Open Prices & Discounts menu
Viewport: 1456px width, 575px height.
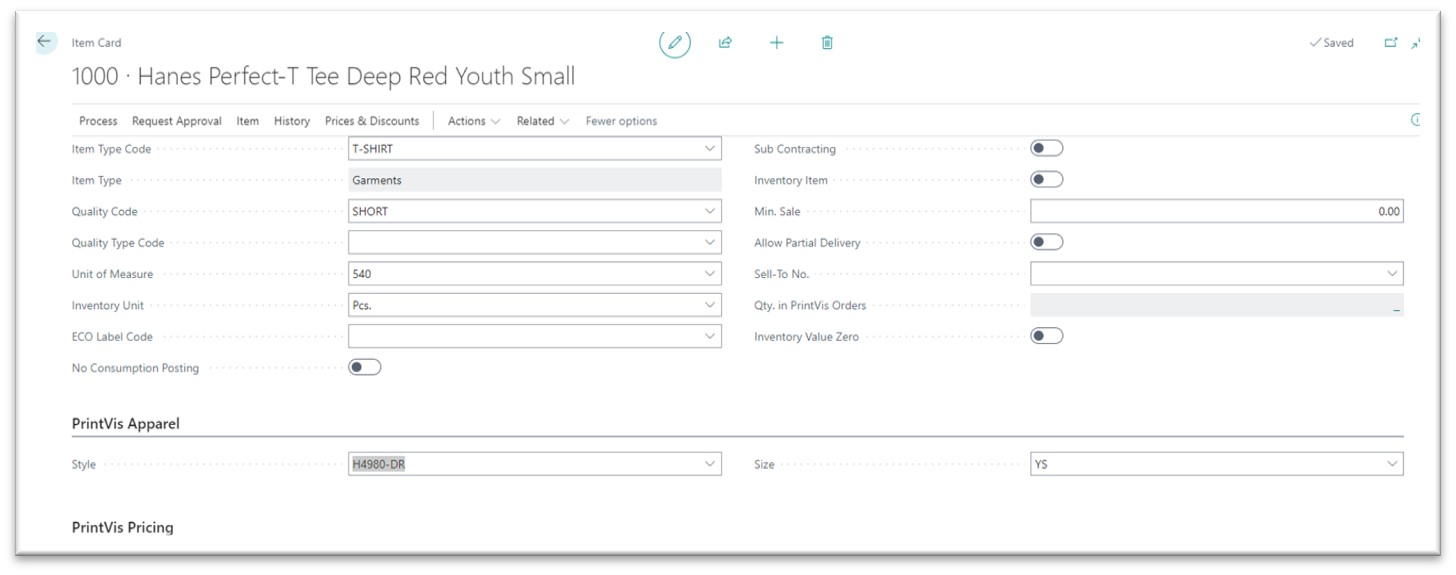point(372,121)
